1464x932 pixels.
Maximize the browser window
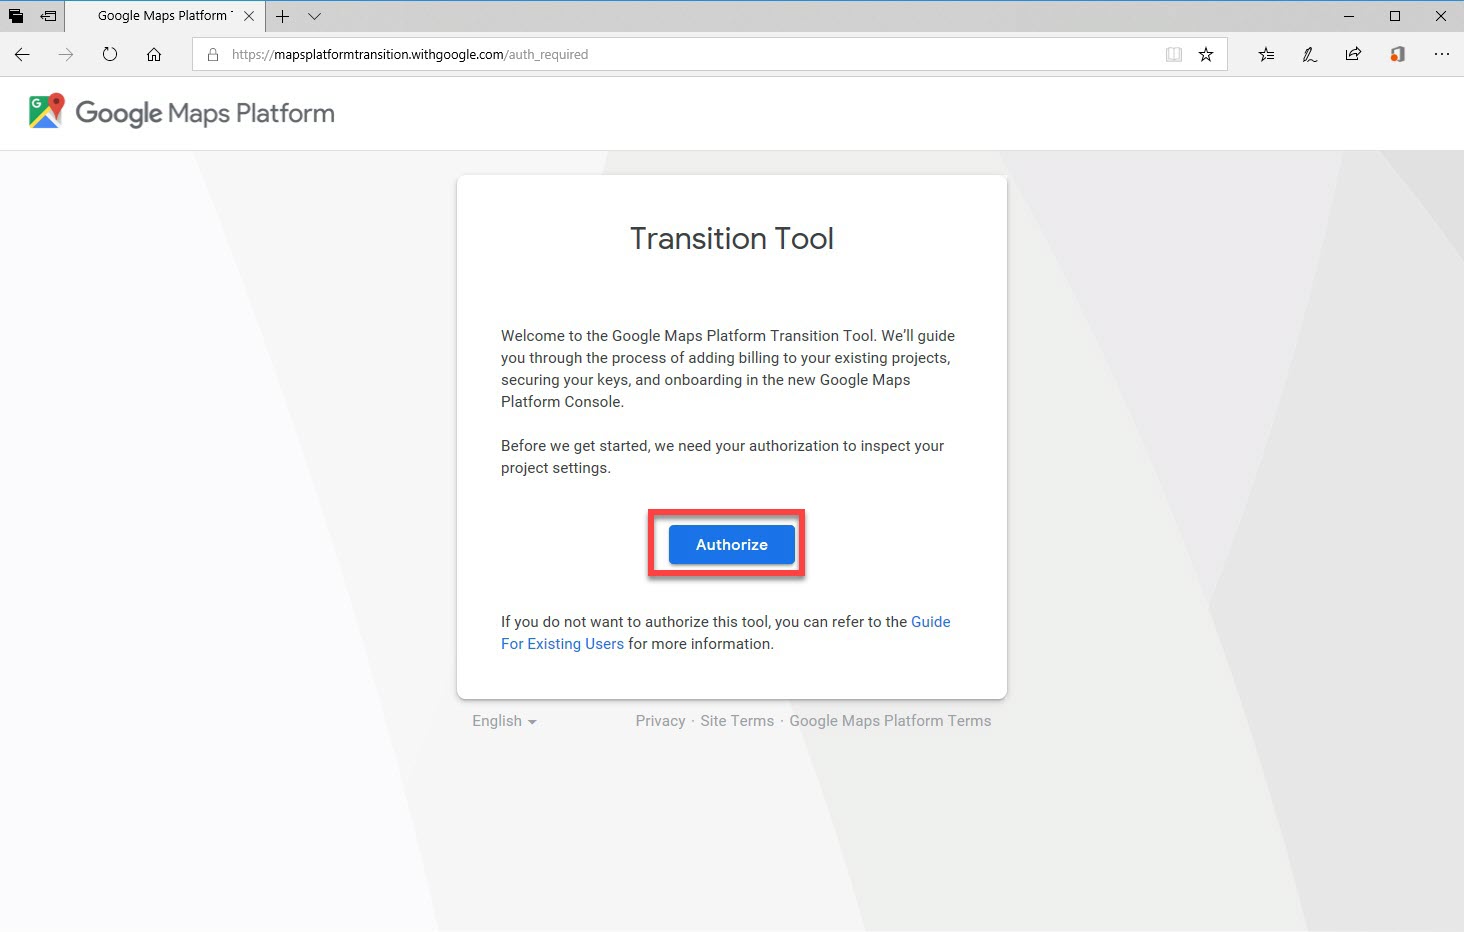click(1395, 16)
